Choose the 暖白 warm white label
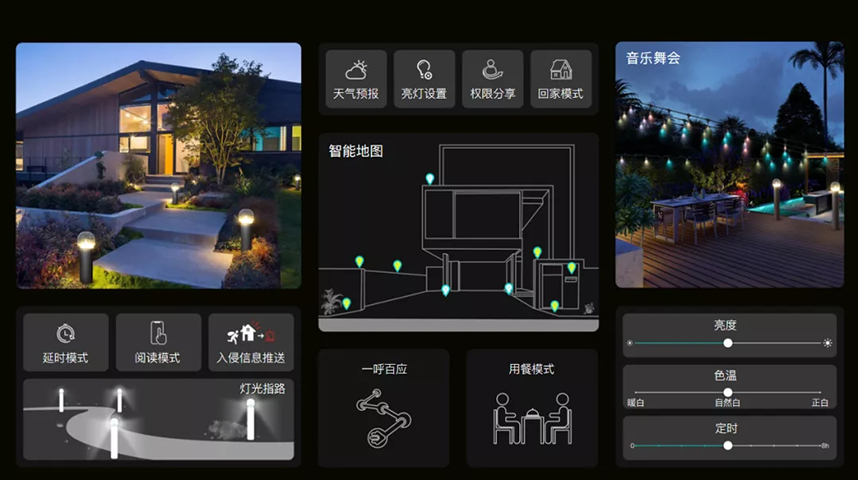Viewport: 858px width, 480px height. click(636, 403)
